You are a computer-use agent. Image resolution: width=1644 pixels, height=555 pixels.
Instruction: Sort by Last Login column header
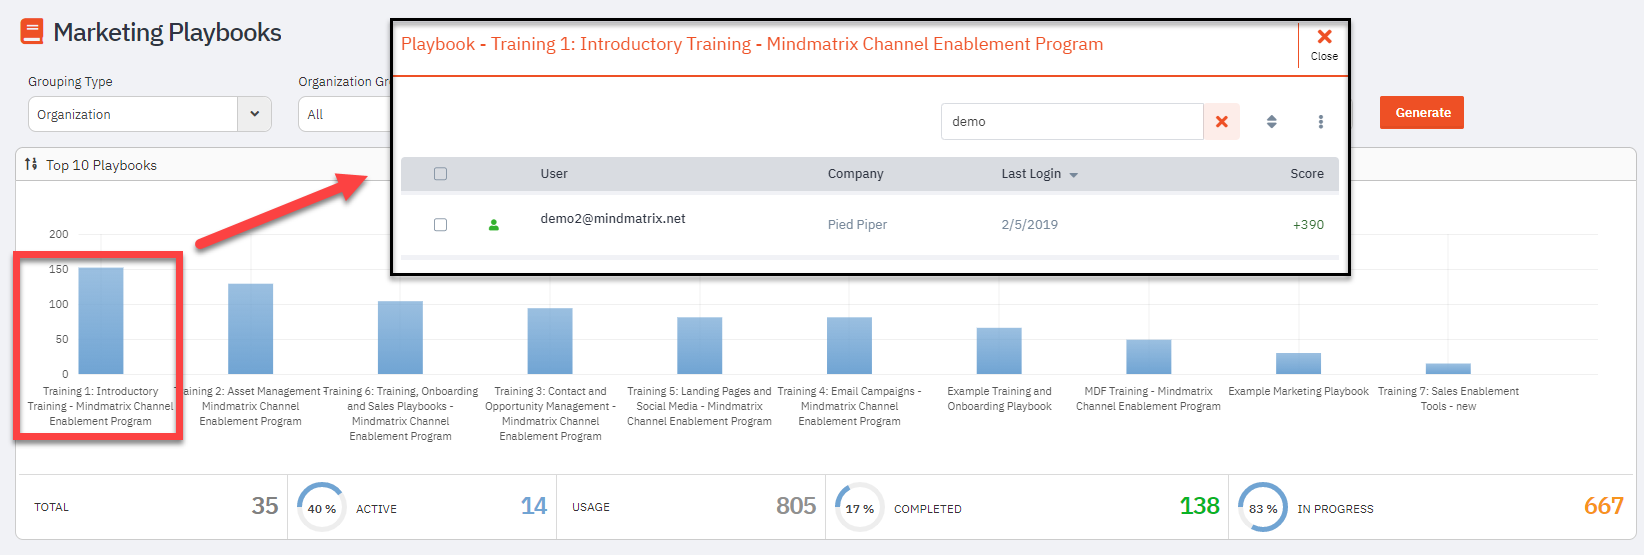pos(1031,174)
